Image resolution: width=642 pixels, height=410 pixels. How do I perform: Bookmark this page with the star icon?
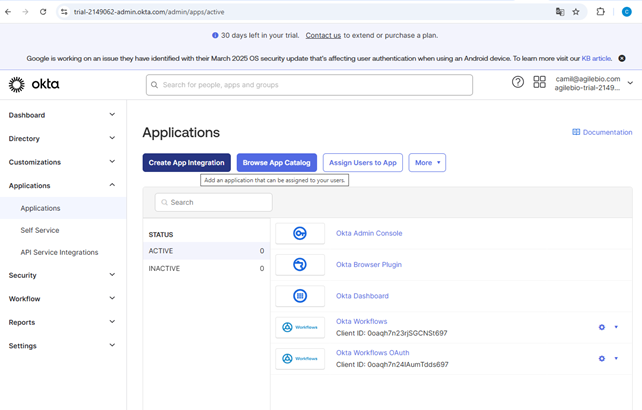tap(576, 12)
